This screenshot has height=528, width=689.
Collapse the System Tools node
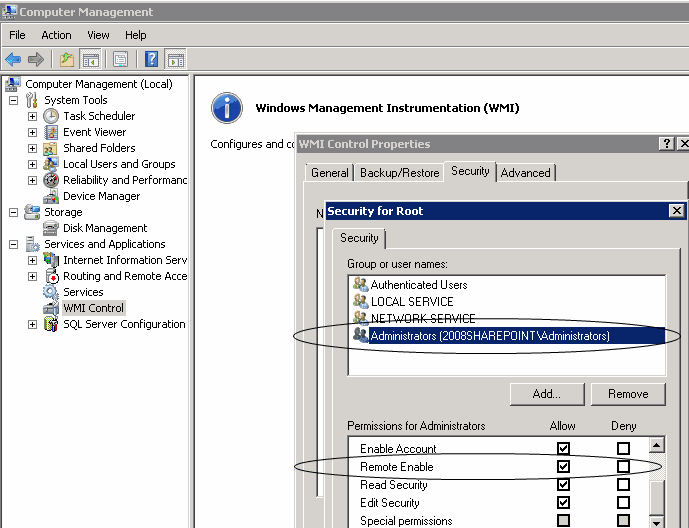pos(13,100)
